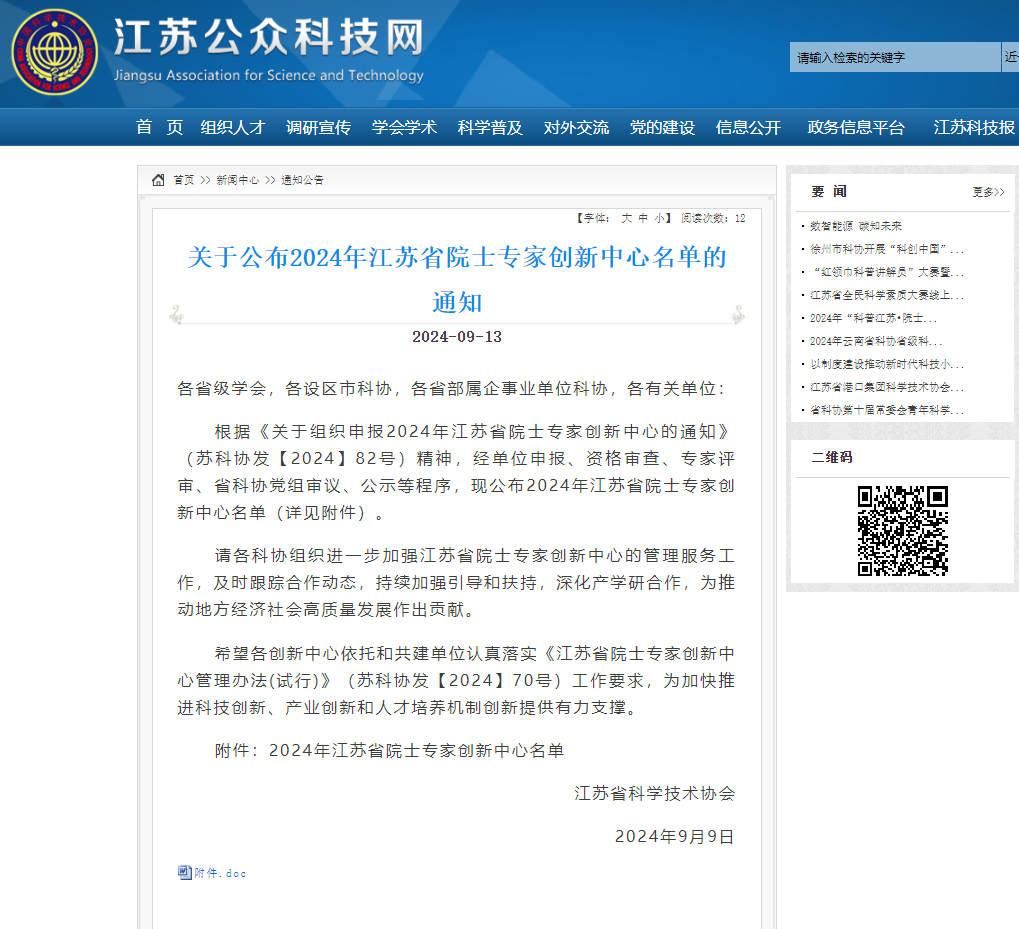Go to 新闻中心 via the breadcrumb
Screen dimensions: 1019x929
coord(237,180)
